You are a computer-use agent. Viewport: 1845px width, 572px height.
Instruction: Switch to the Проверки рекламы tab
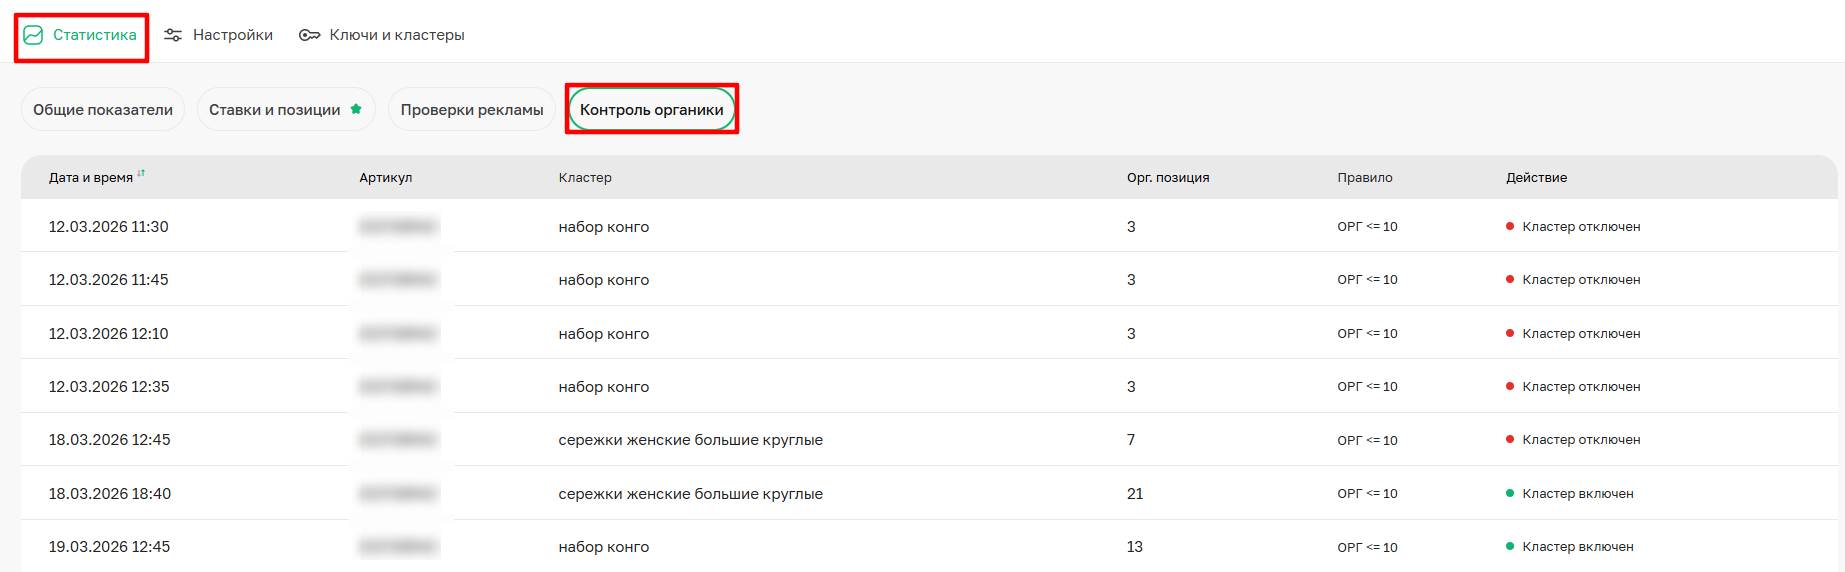472,110
